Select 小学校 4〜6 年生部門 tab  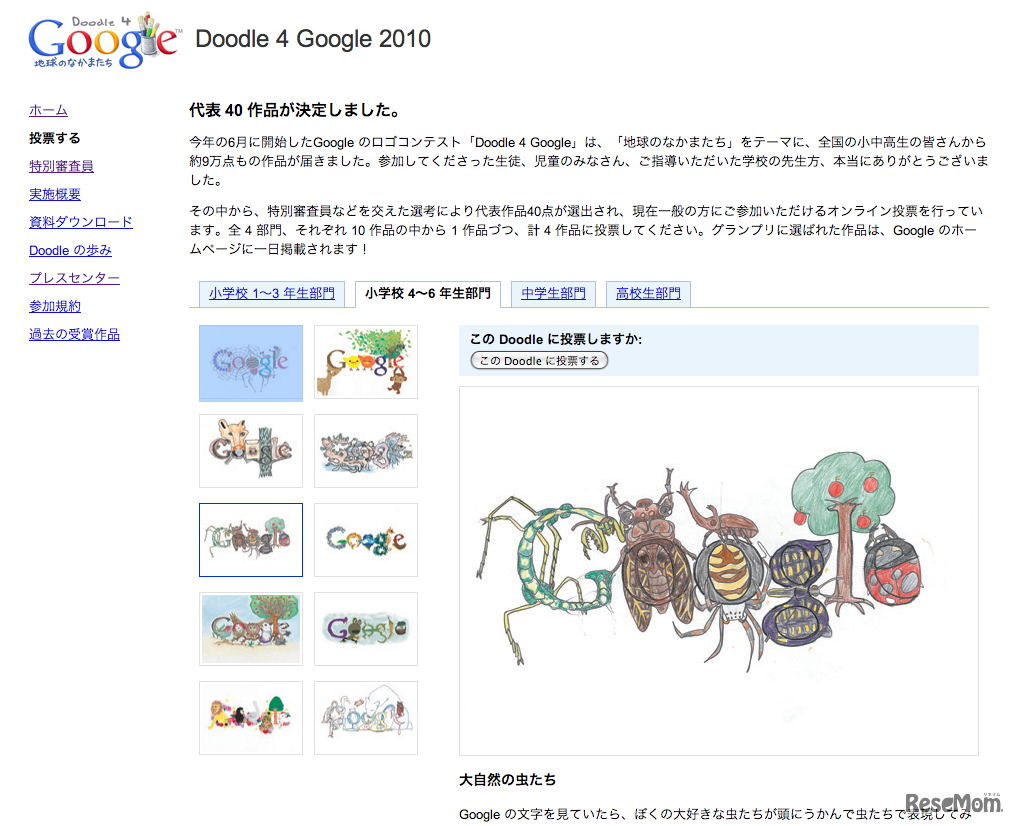428,293
